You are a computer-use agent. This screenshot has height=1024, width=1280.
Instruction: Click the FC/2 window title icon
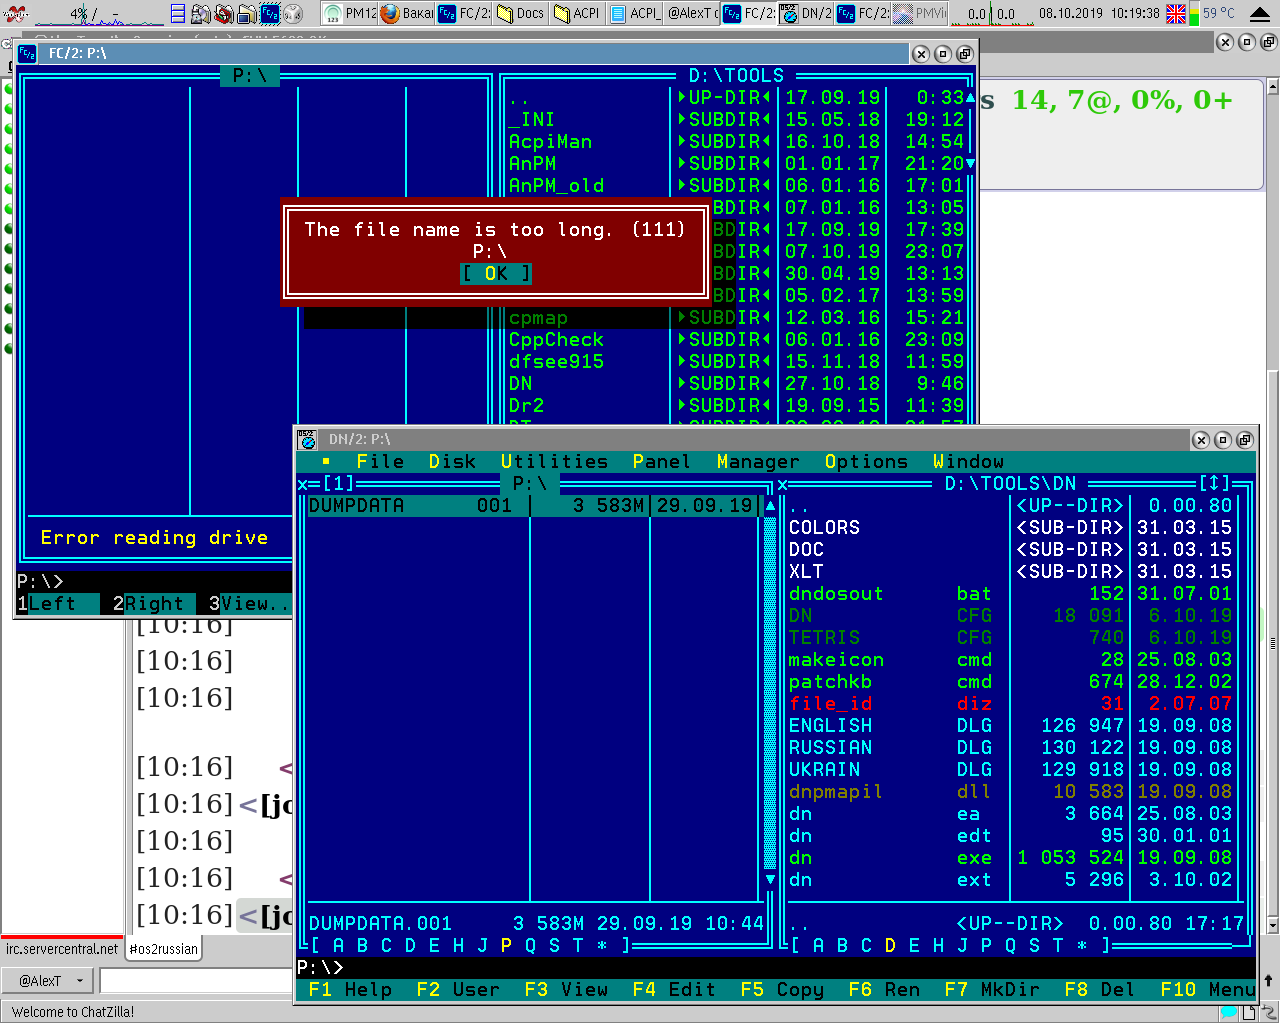tap(27, 53)
